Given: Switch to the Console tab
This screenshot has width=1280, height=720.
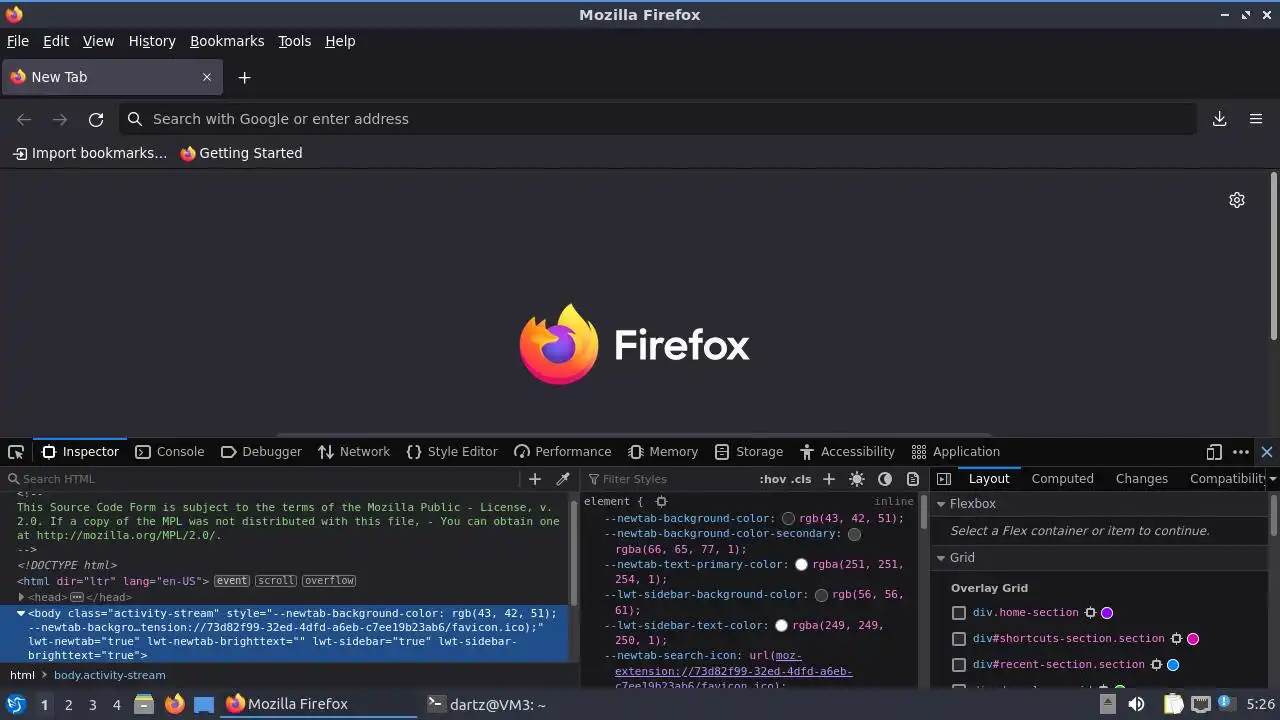Looking at the screenshot, I should [x=169, y=452].
